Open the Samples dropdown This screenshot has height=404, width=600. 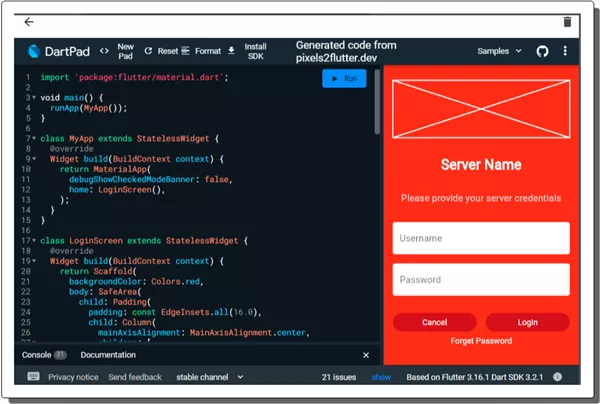tap(499, 51)
